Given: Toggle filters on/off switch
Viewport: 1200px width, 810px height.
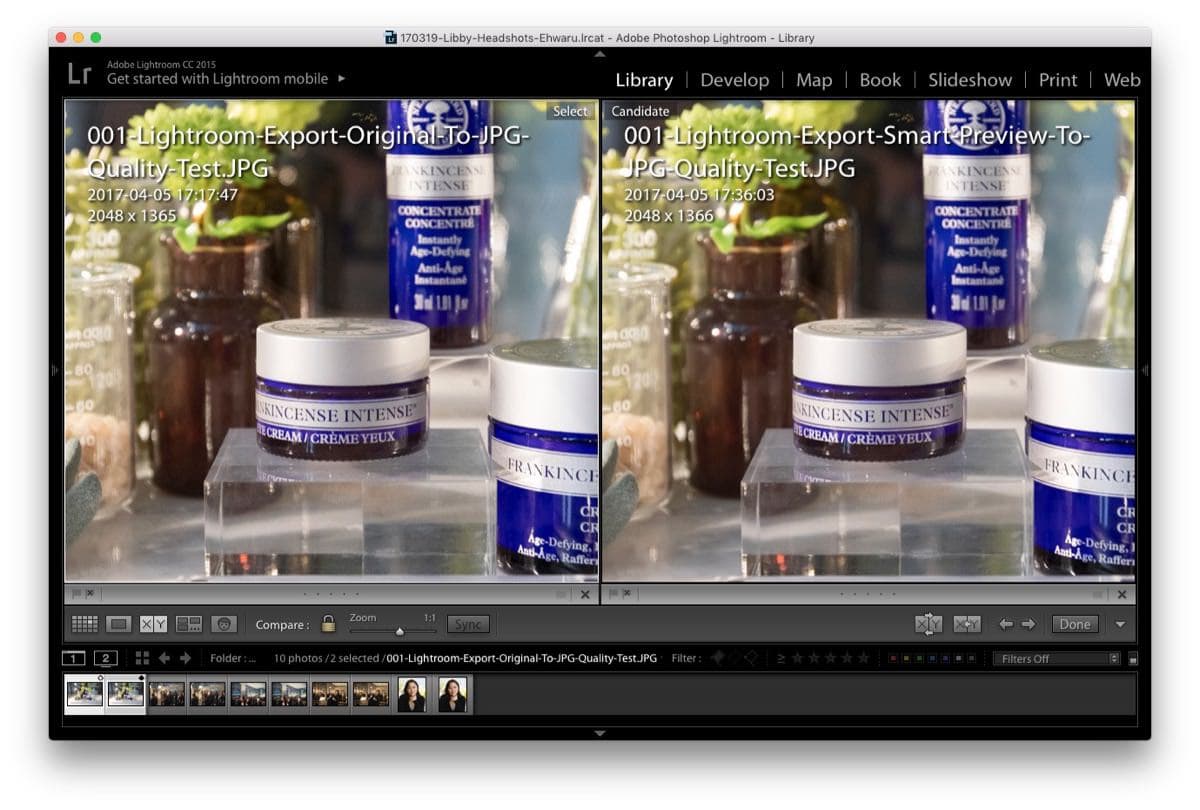Looking at the screenshot, I should coord(1133,658).
